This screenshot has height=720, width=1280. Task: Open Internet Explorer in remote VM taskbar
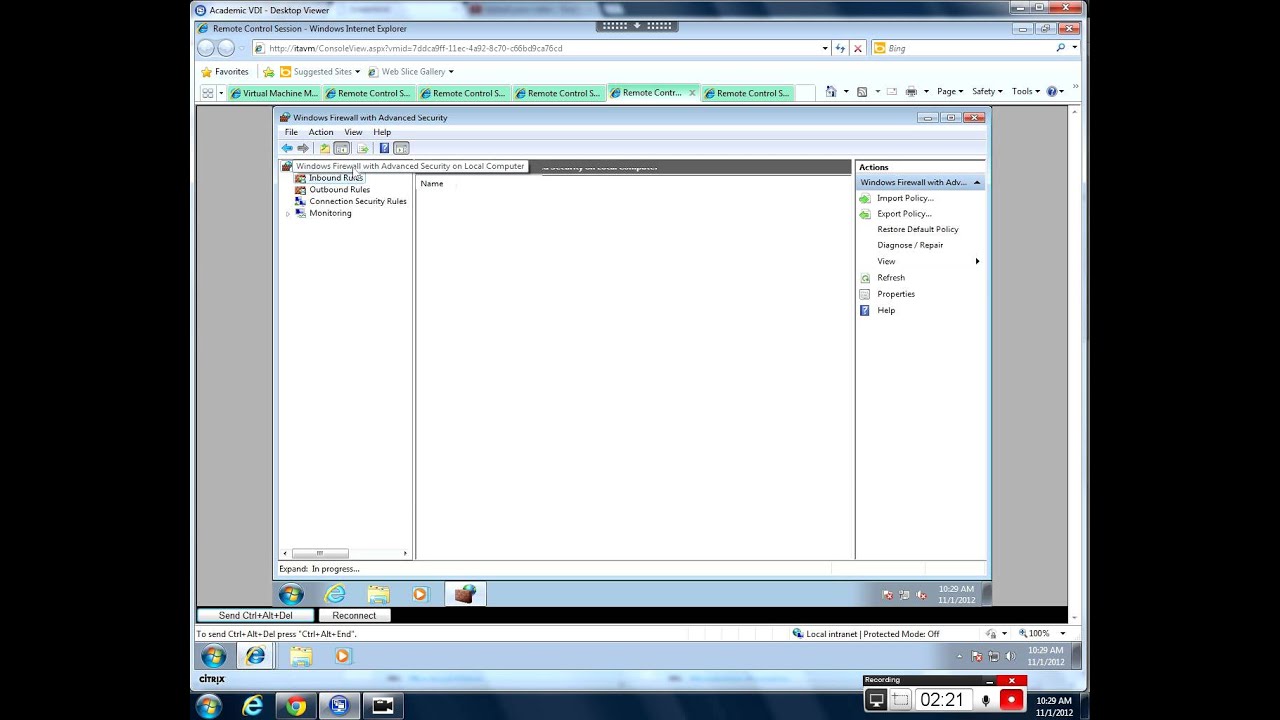click(x=336, y=594)
